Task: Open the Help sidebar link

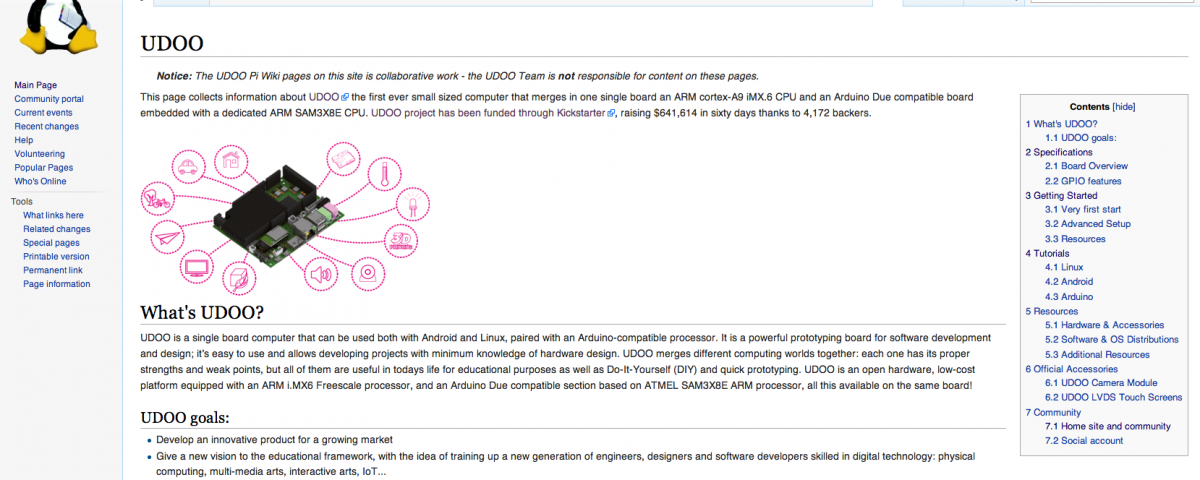Action: point(24,140)
